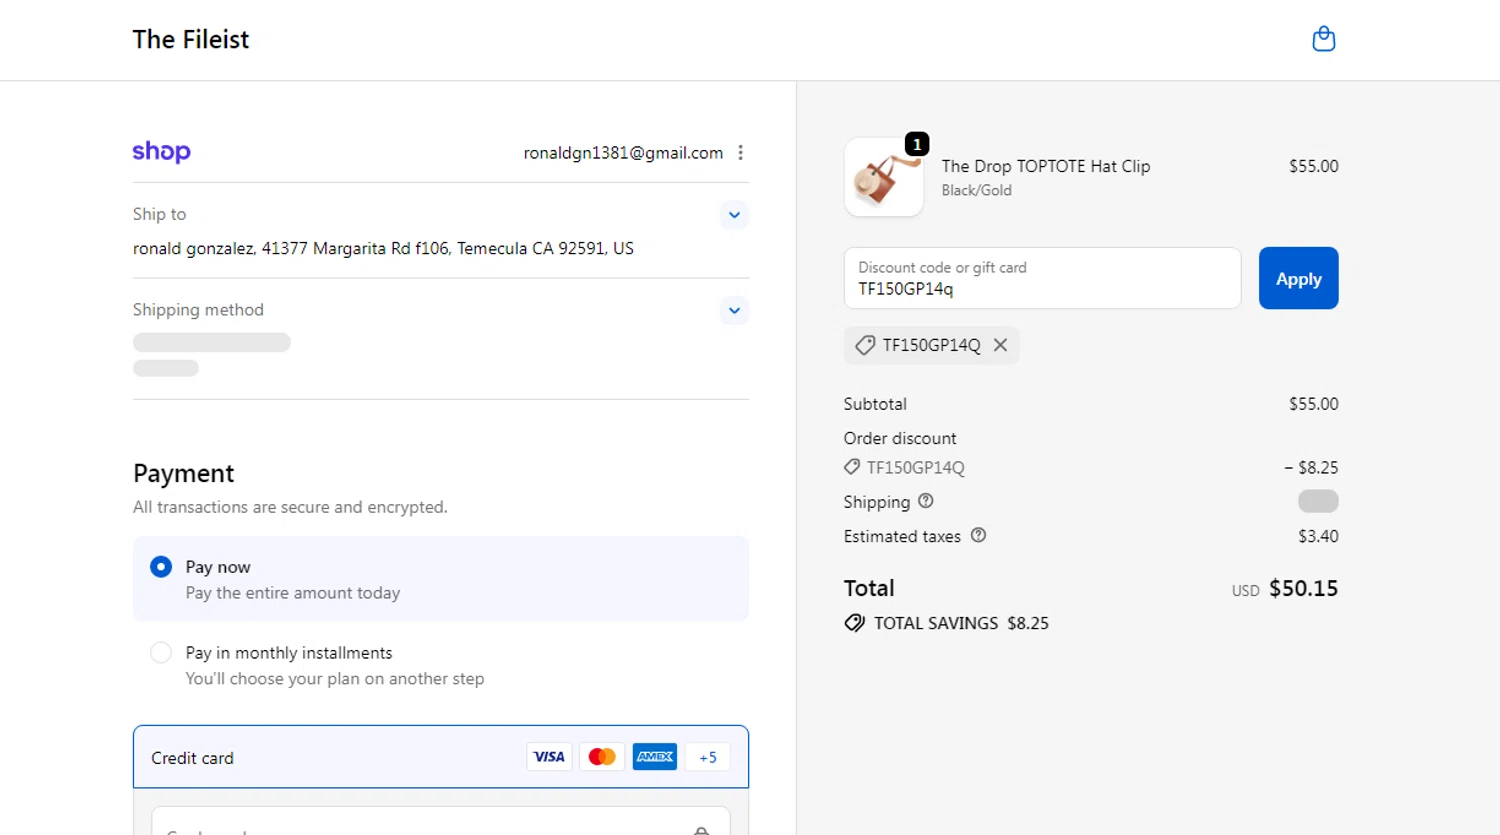The width and height of the screenshot is (1500, 835).
Task: Click the Estimated taxes help icon
Action: tap(978, 535)
